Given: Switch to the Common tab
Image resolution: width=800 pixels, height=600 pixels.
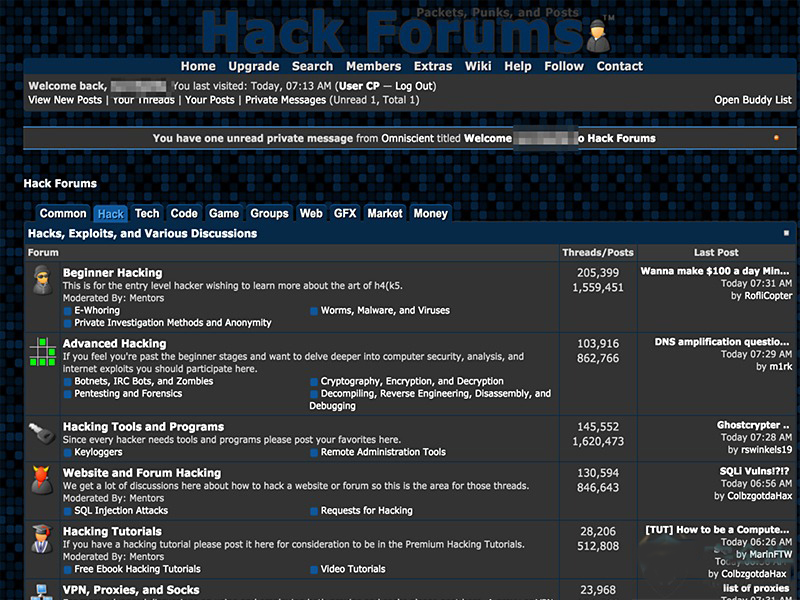Looking at the screenshot, I should point(63,213).
